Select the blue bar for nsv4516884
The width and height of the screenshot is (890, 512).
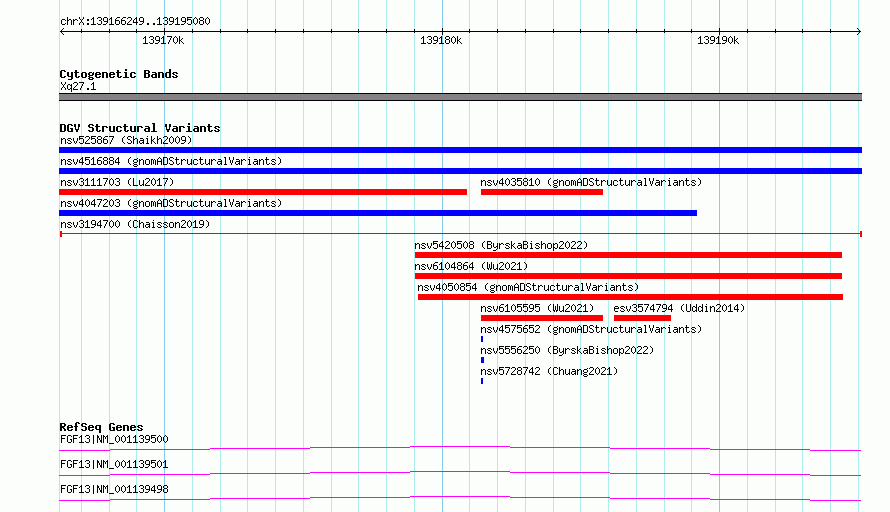[460, 171]
